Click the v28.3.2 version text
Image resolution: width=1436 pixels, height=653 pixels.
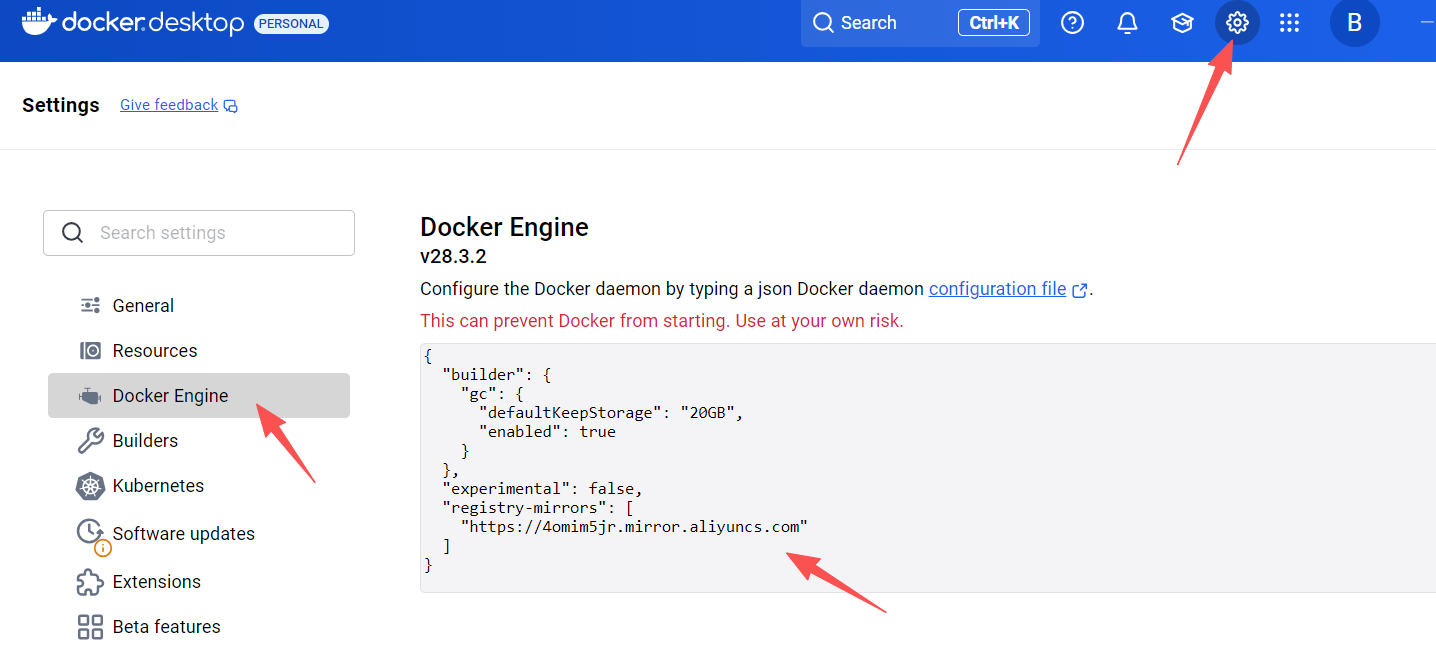(453, 257)
